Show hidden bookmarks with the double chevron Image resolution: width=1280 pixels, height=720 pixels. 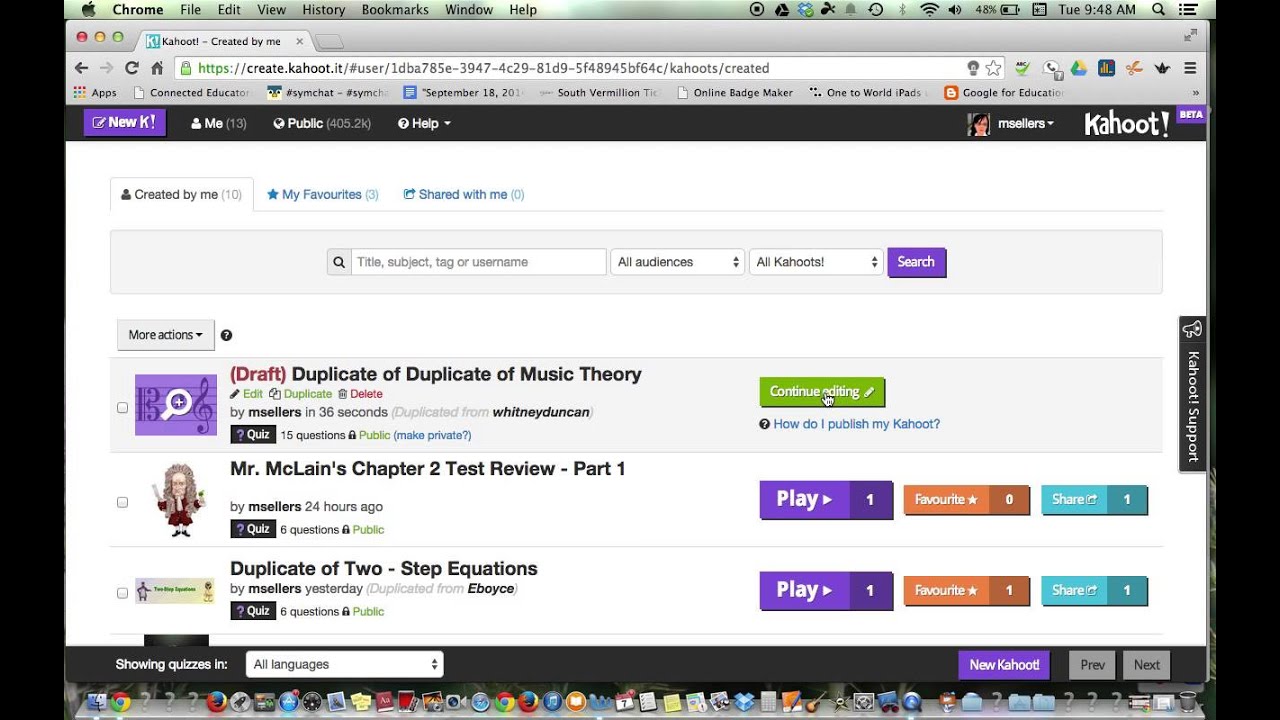pos(1195,93)
